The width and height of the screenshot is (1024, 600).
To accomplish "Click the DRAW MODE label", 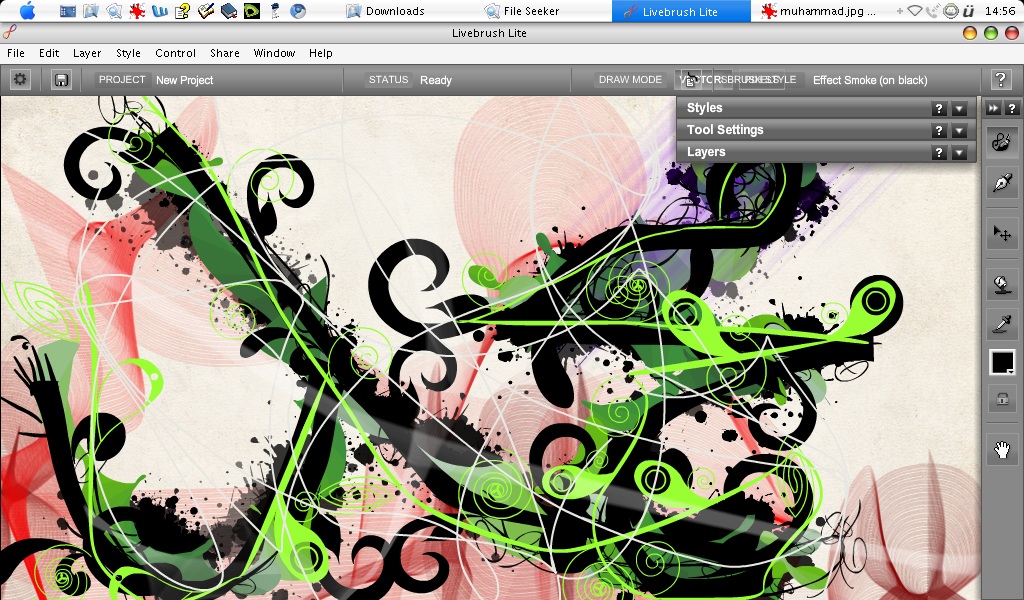I will pyautogui.click(x=630, y=80).
